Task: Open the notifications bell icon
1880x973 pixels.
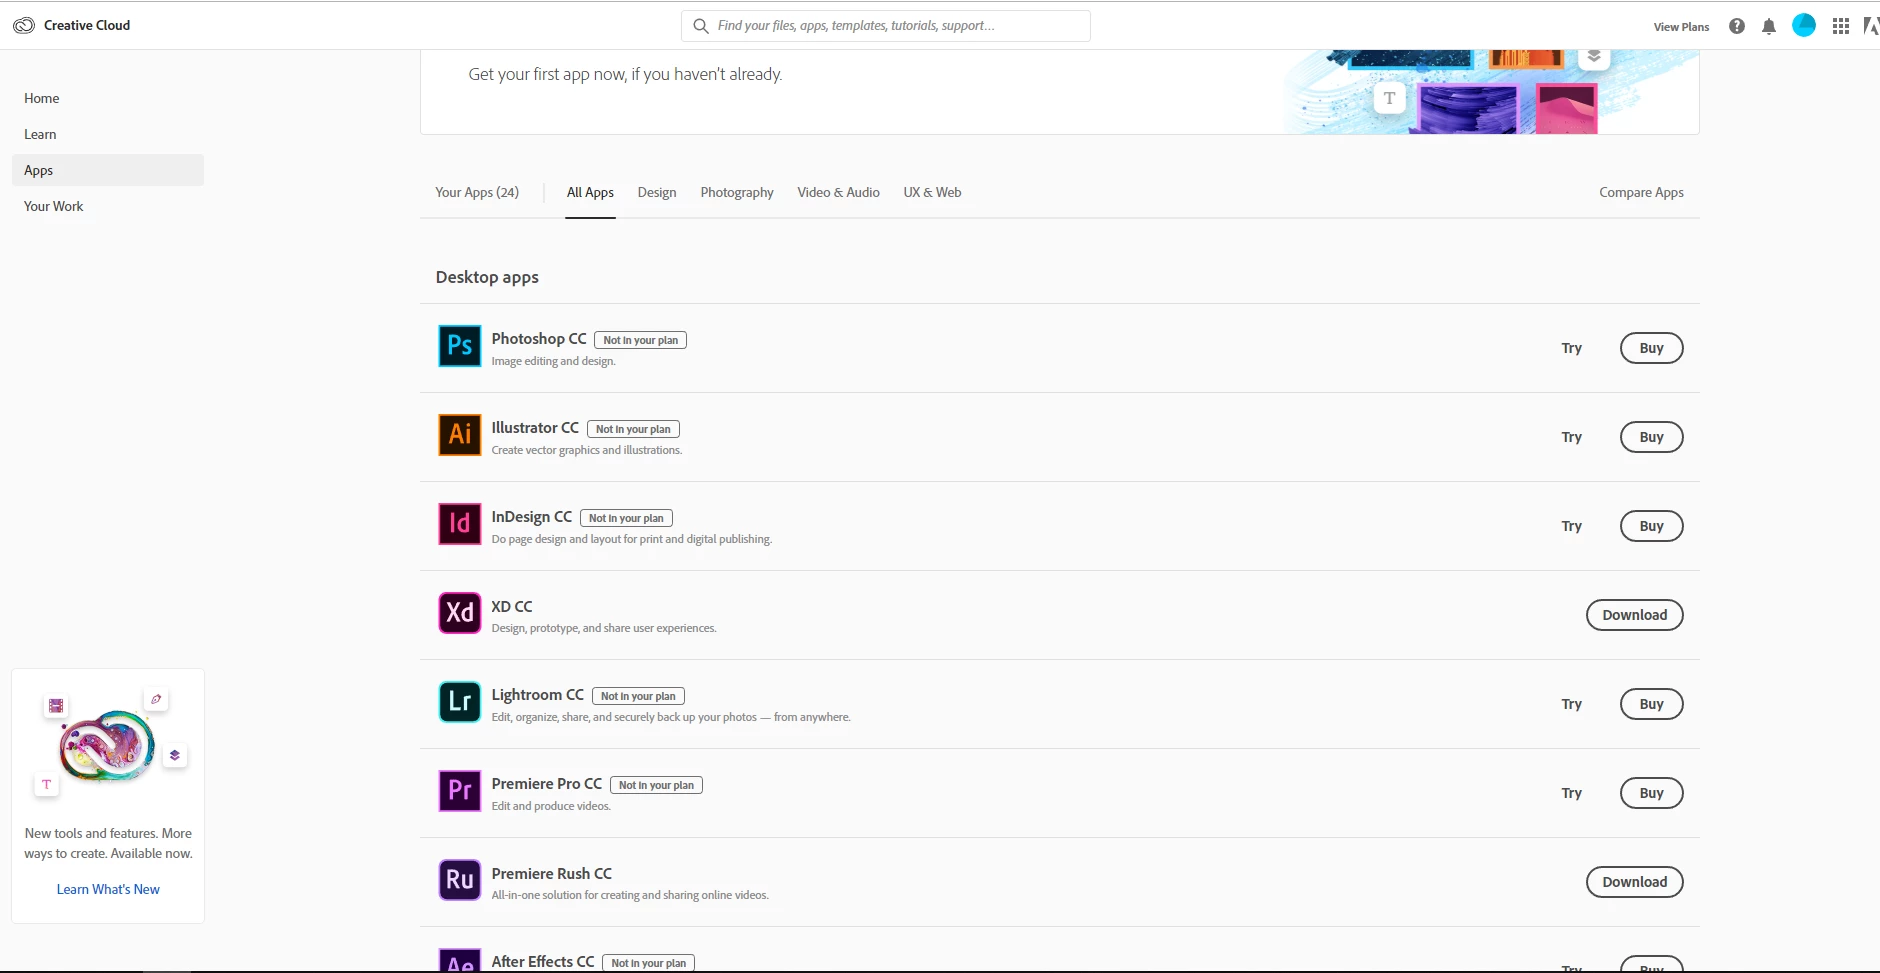Action: [x=1769, y=26]
